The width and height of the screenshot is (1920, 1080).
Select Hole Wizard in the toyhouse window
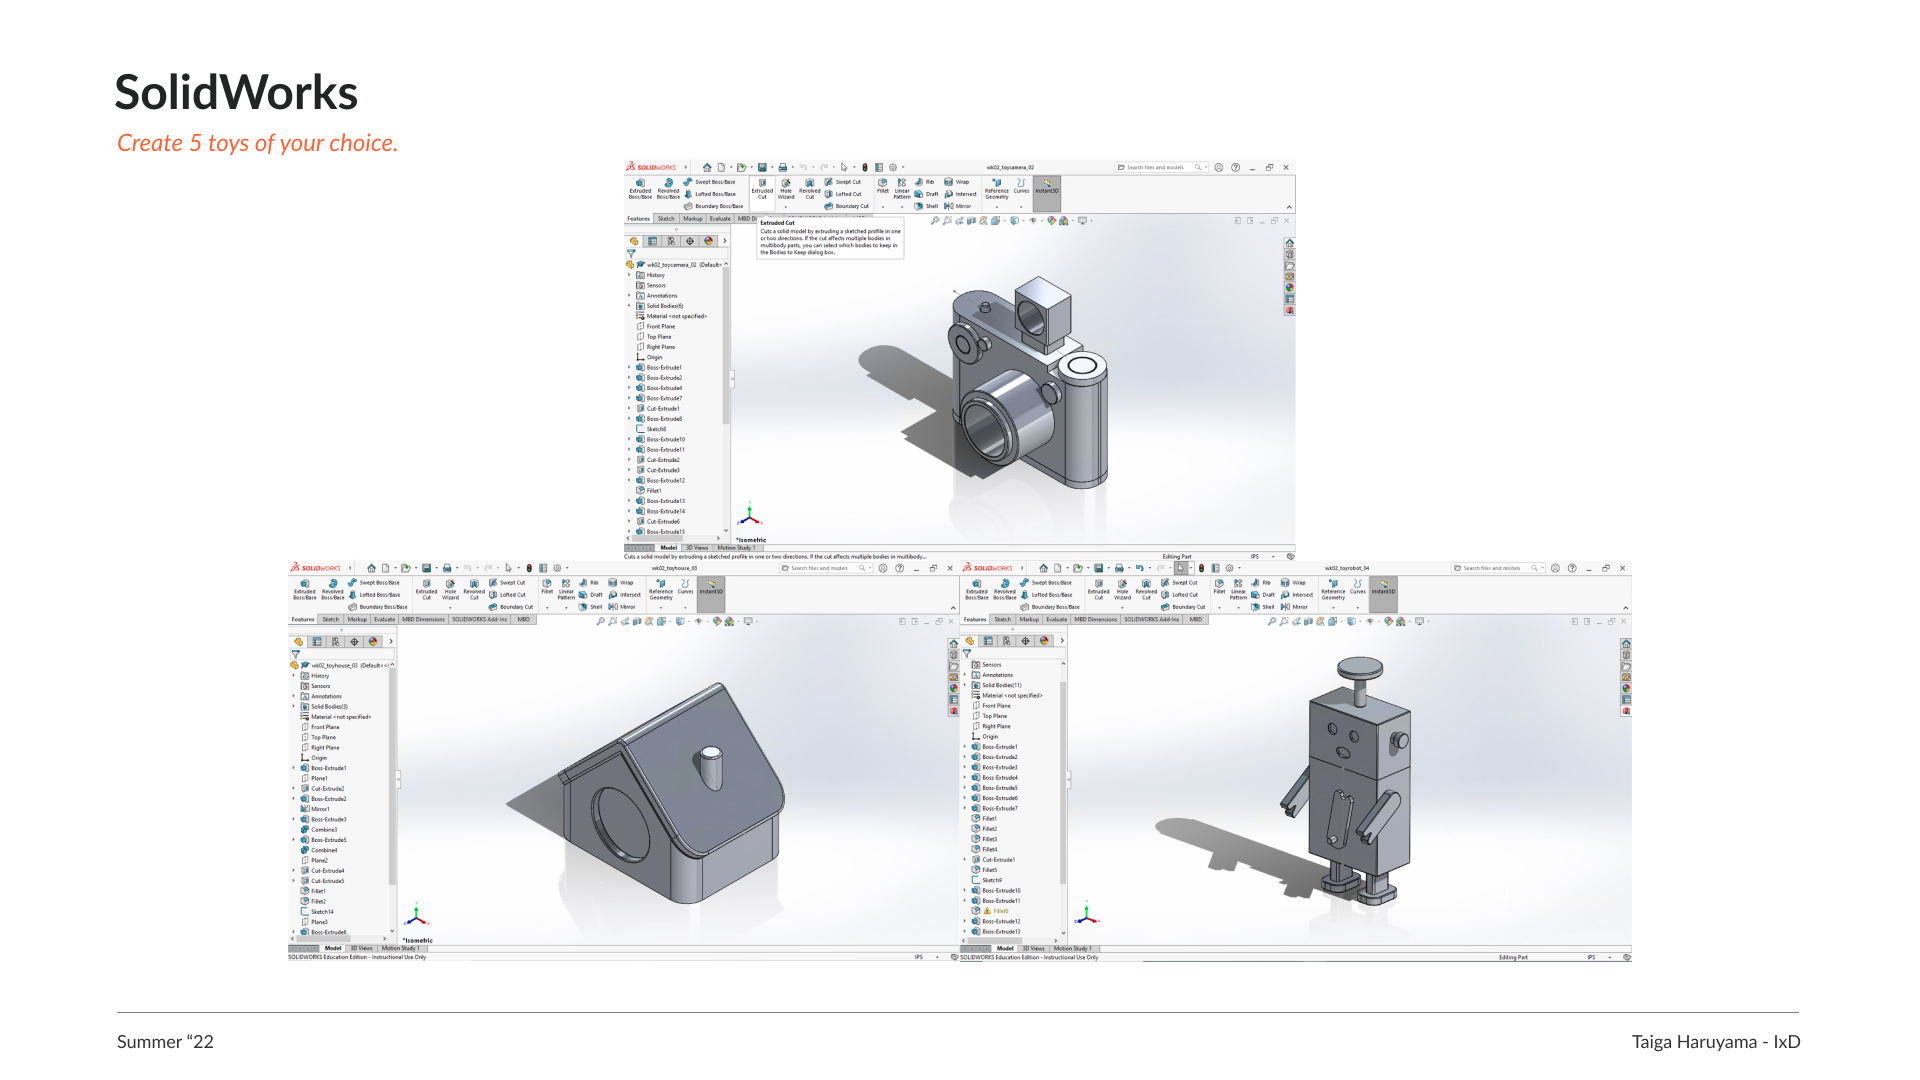450,588
